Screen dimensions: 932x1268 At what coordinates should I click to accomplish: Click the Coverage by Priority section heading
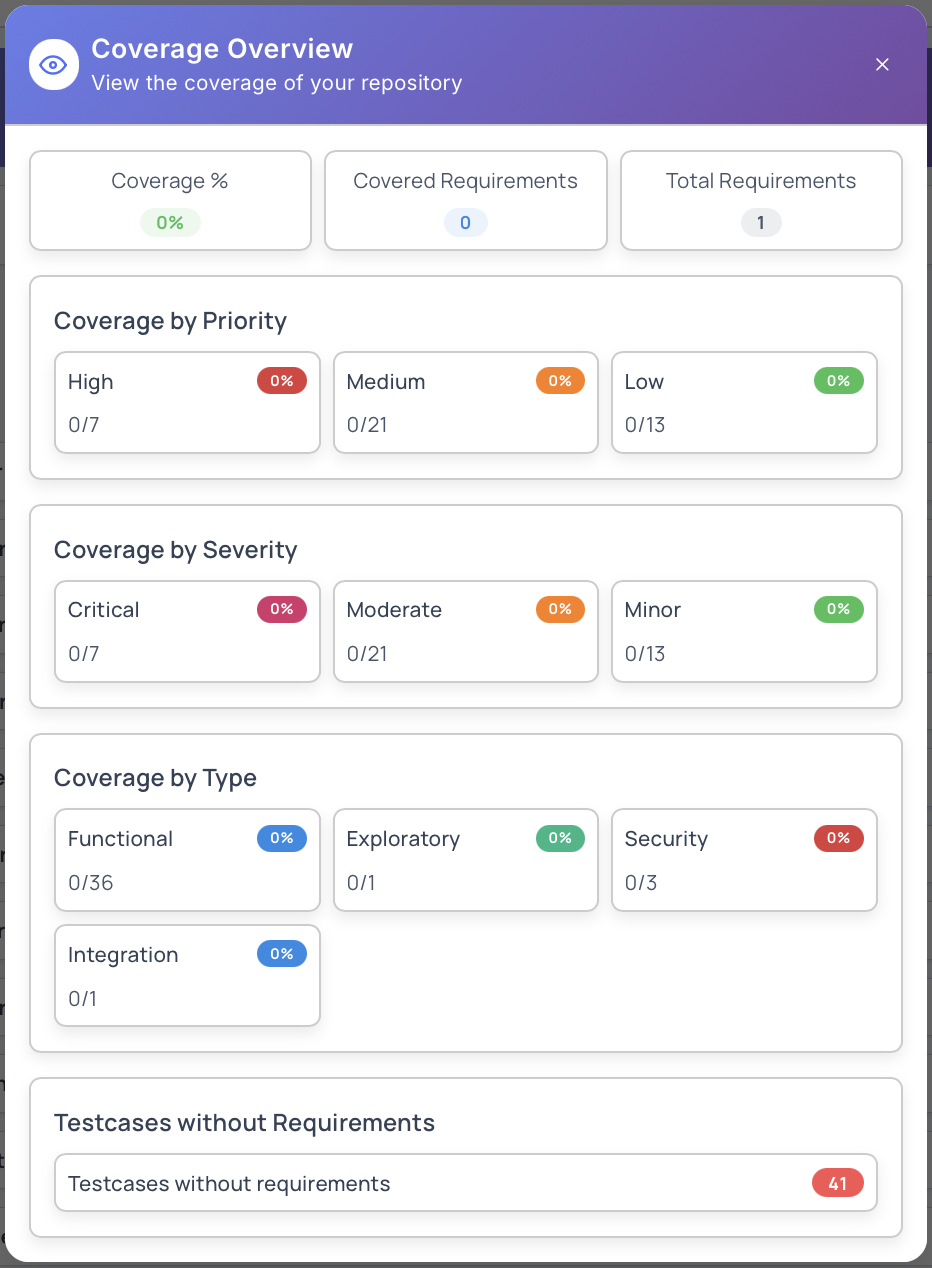(x=170, y=321)
